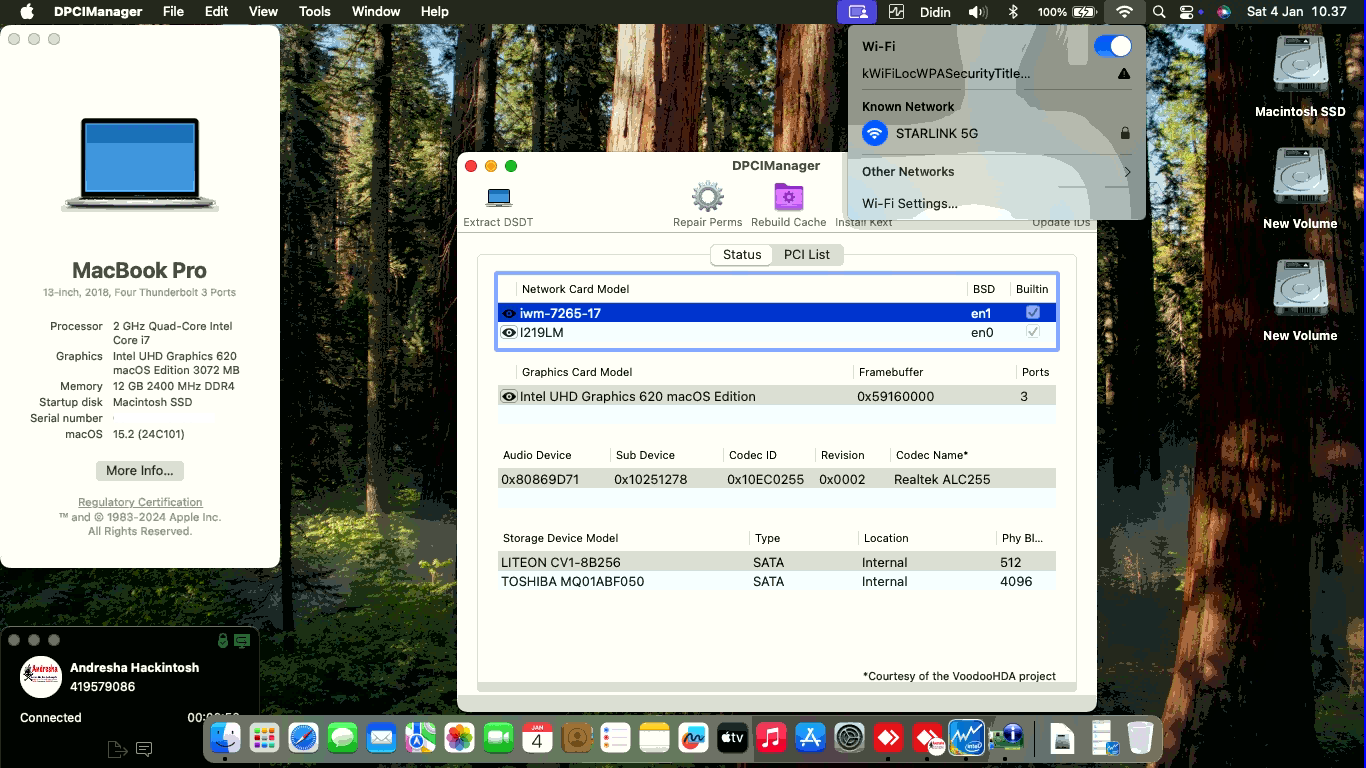The width and height of the screenshot is (1366, 768).
Task: Click the Repair Perms gear icon
Action: coord(708,195)
